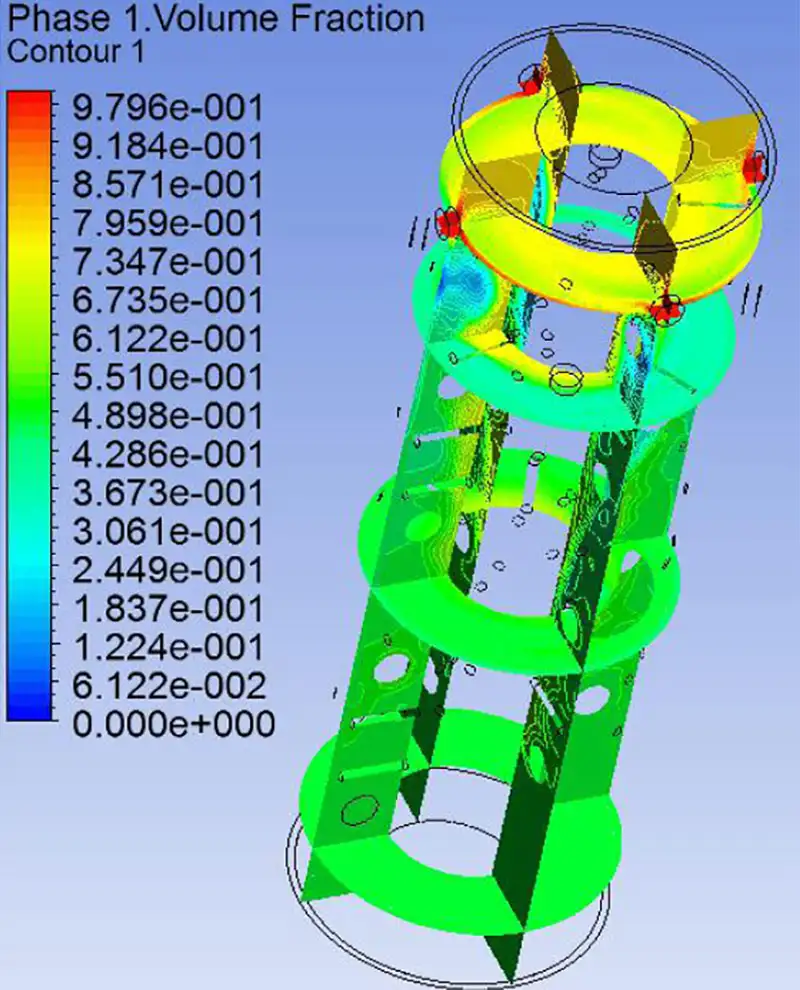Pick the legend value 4.286e-001
Screen dimensions: 800x990
[167, 455]
